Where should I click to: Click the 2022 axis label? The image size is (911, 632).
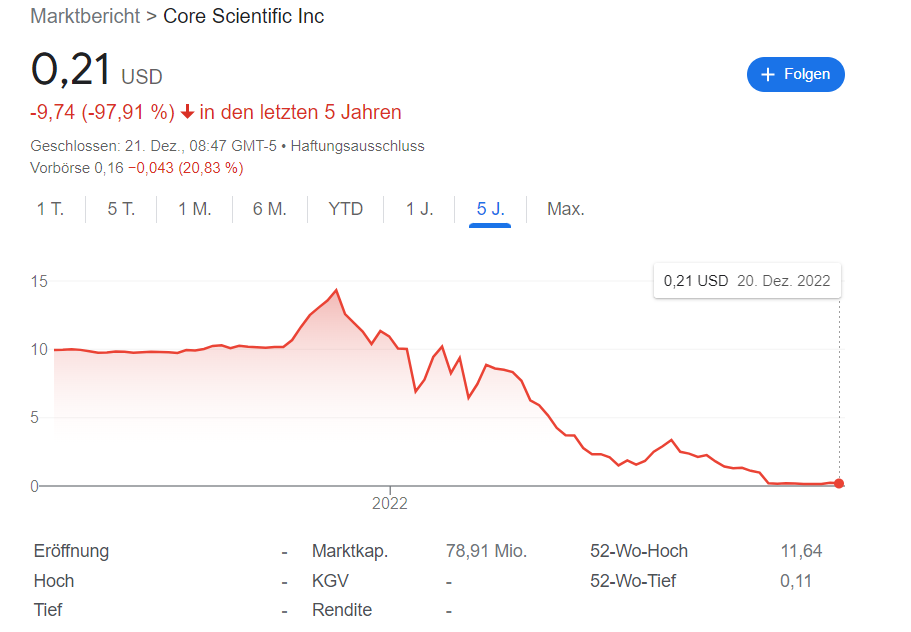coord(390,503)
